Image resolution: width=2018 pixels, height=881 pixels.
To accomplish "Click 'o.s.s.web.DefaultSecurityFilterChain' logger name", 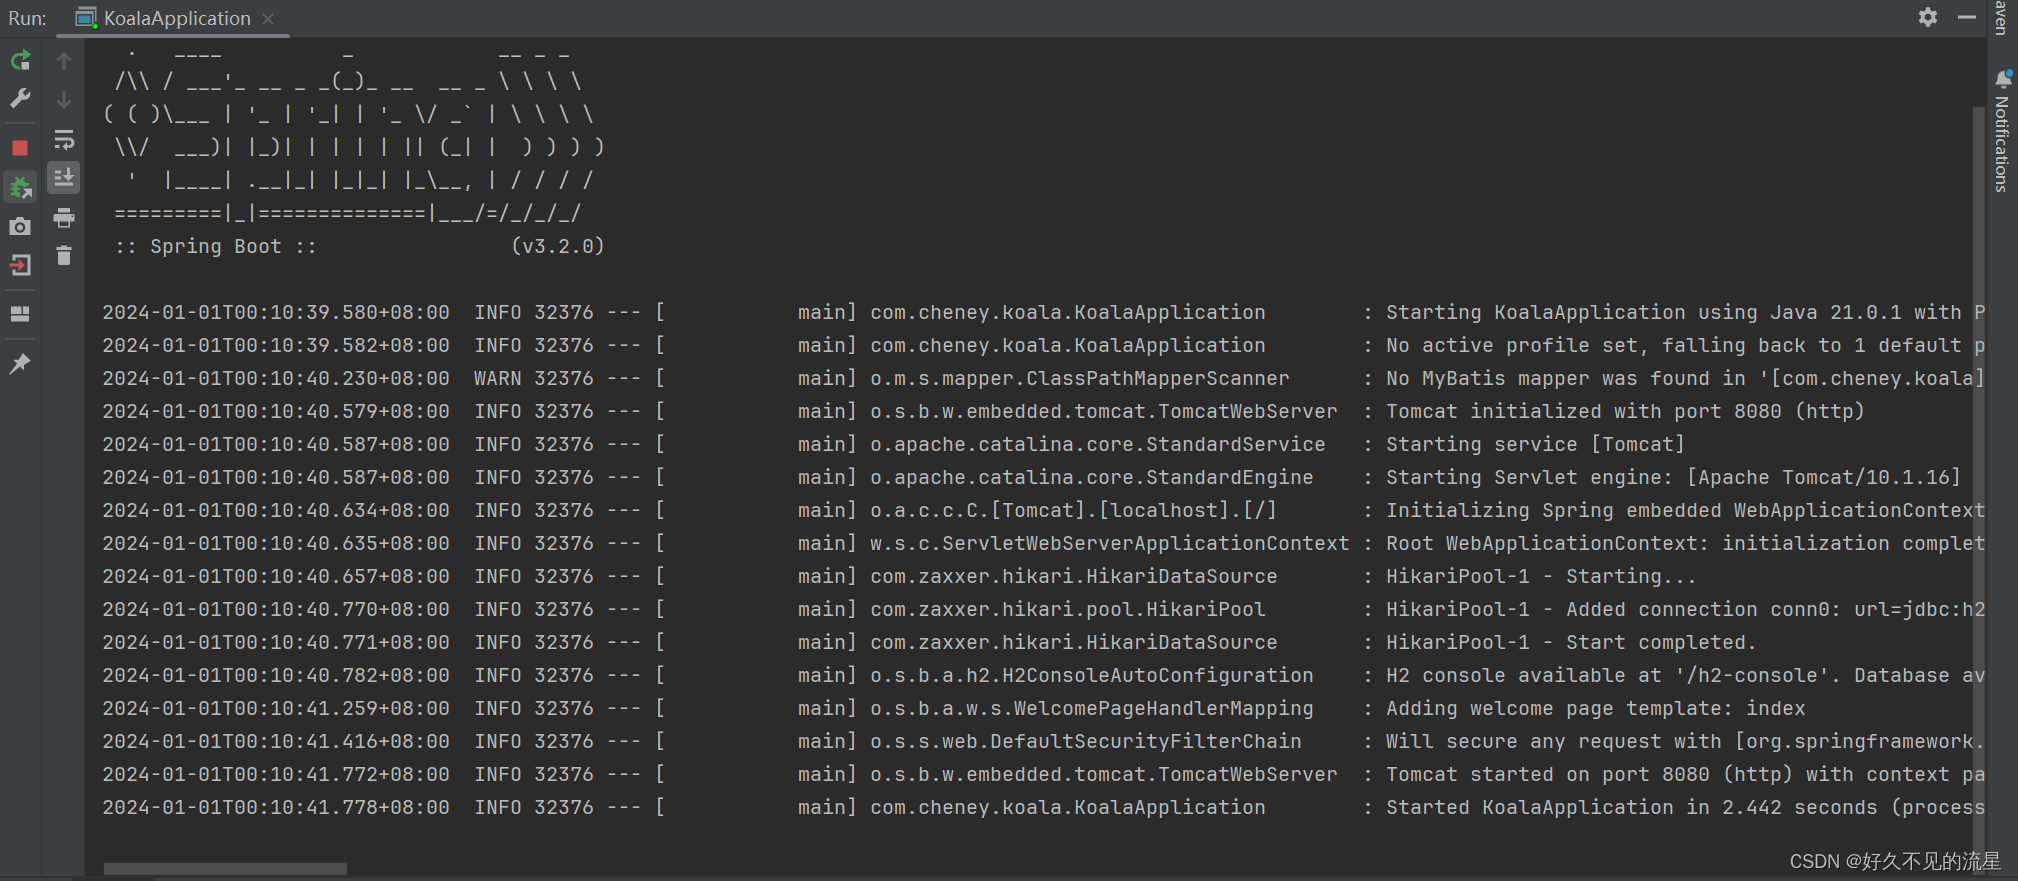I will [x=1086, y=741].
